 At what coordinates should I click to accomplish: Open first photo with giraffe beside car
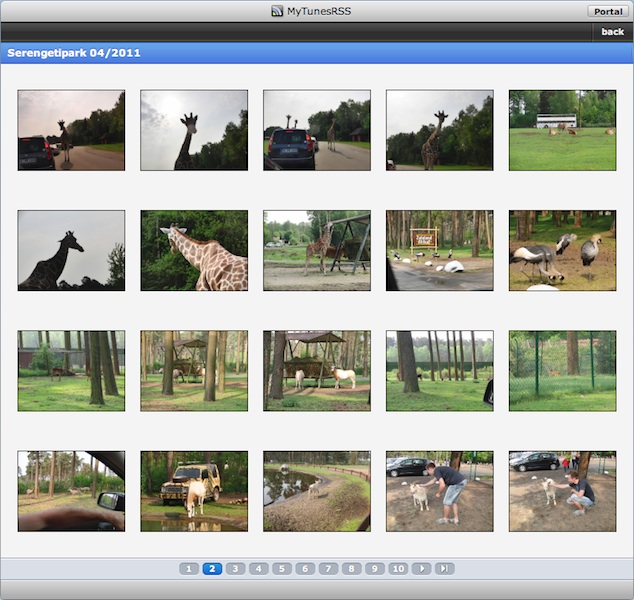pos(71,130)
